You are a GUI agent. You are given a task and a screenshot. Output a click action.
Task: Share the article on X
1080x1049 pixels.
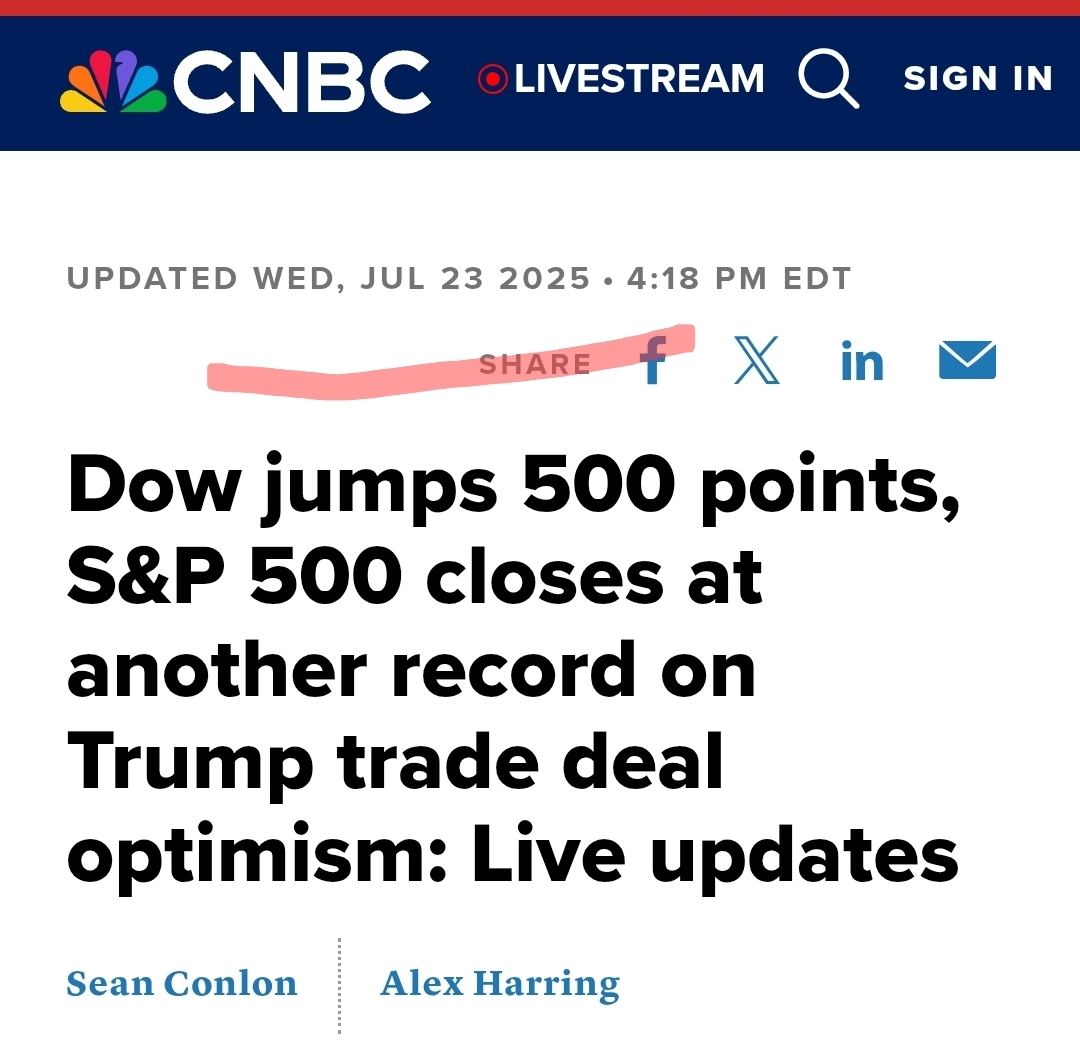(756, 360)
